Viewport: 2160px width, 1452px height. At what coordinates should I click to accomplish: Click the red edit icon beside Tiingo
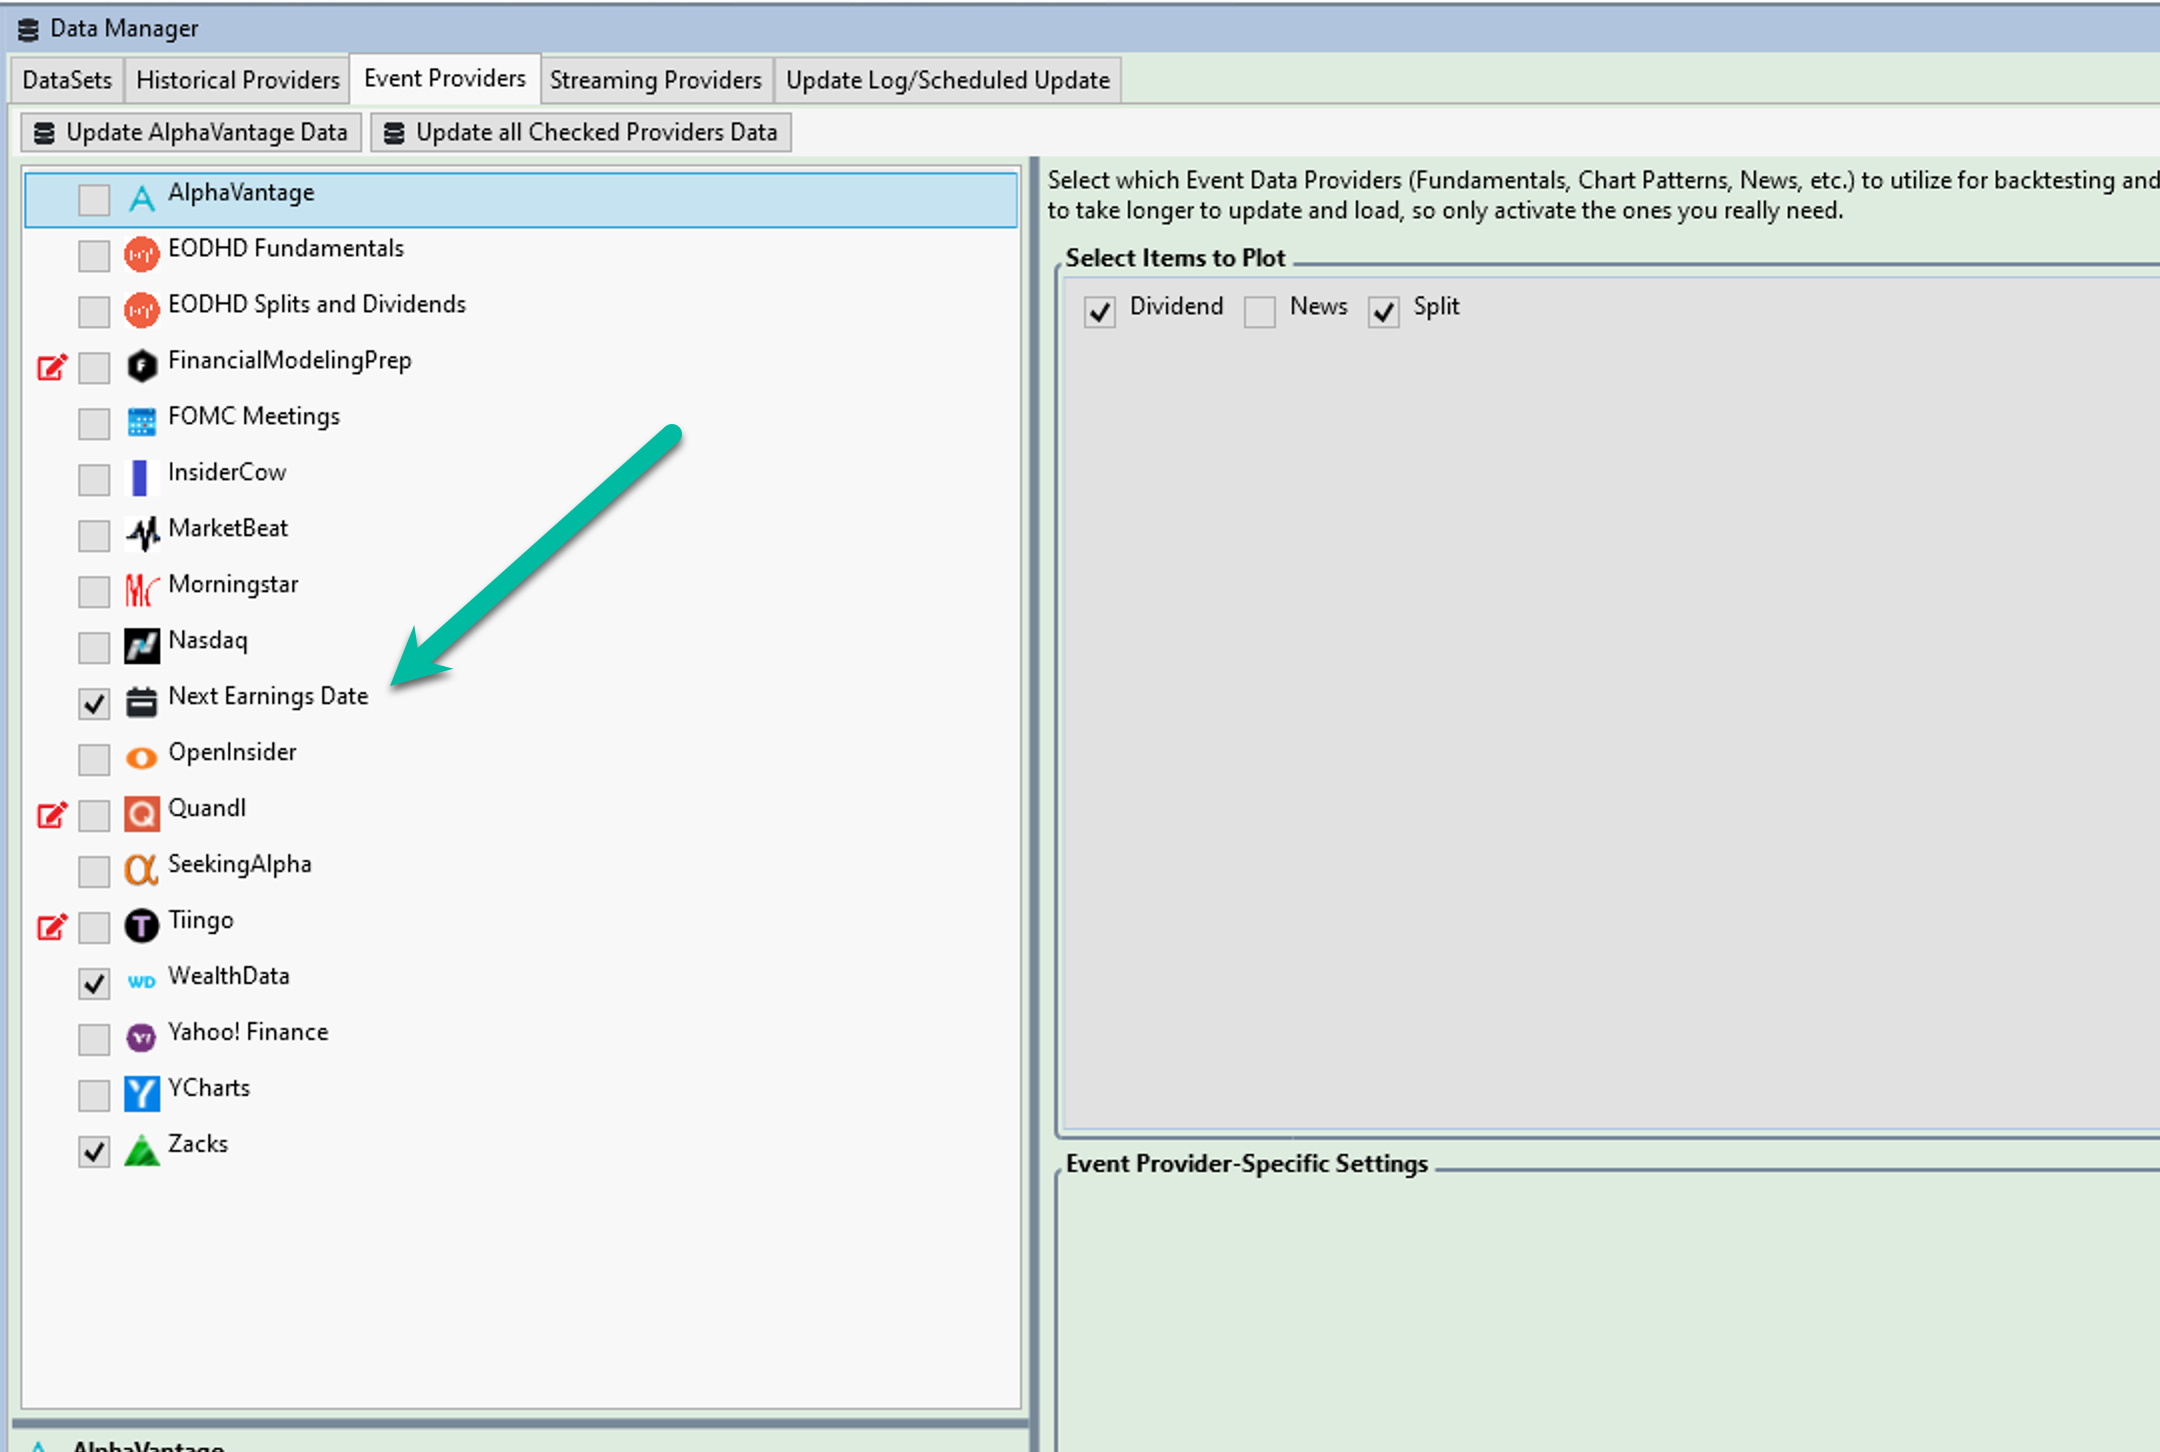(52, 927)
